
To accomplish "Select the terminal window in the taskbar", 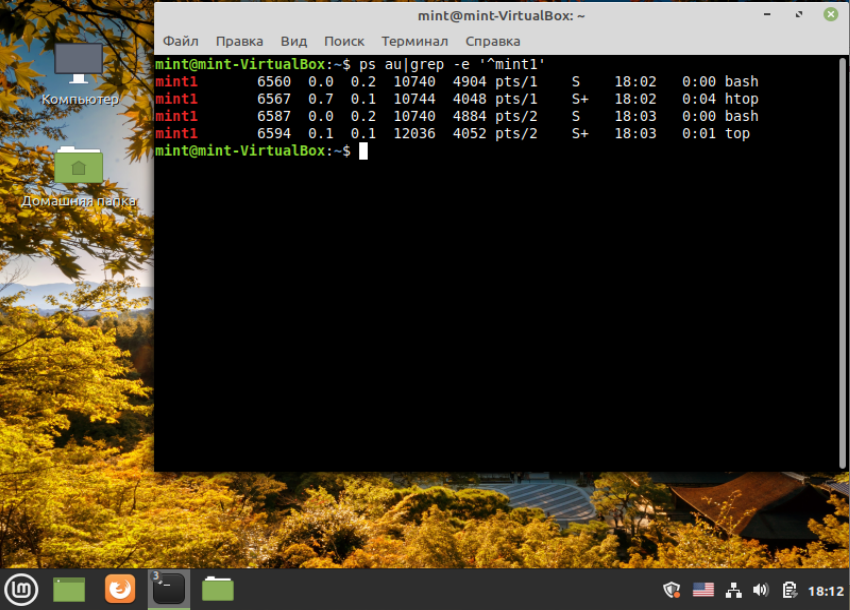I will (x=169, y=589).
